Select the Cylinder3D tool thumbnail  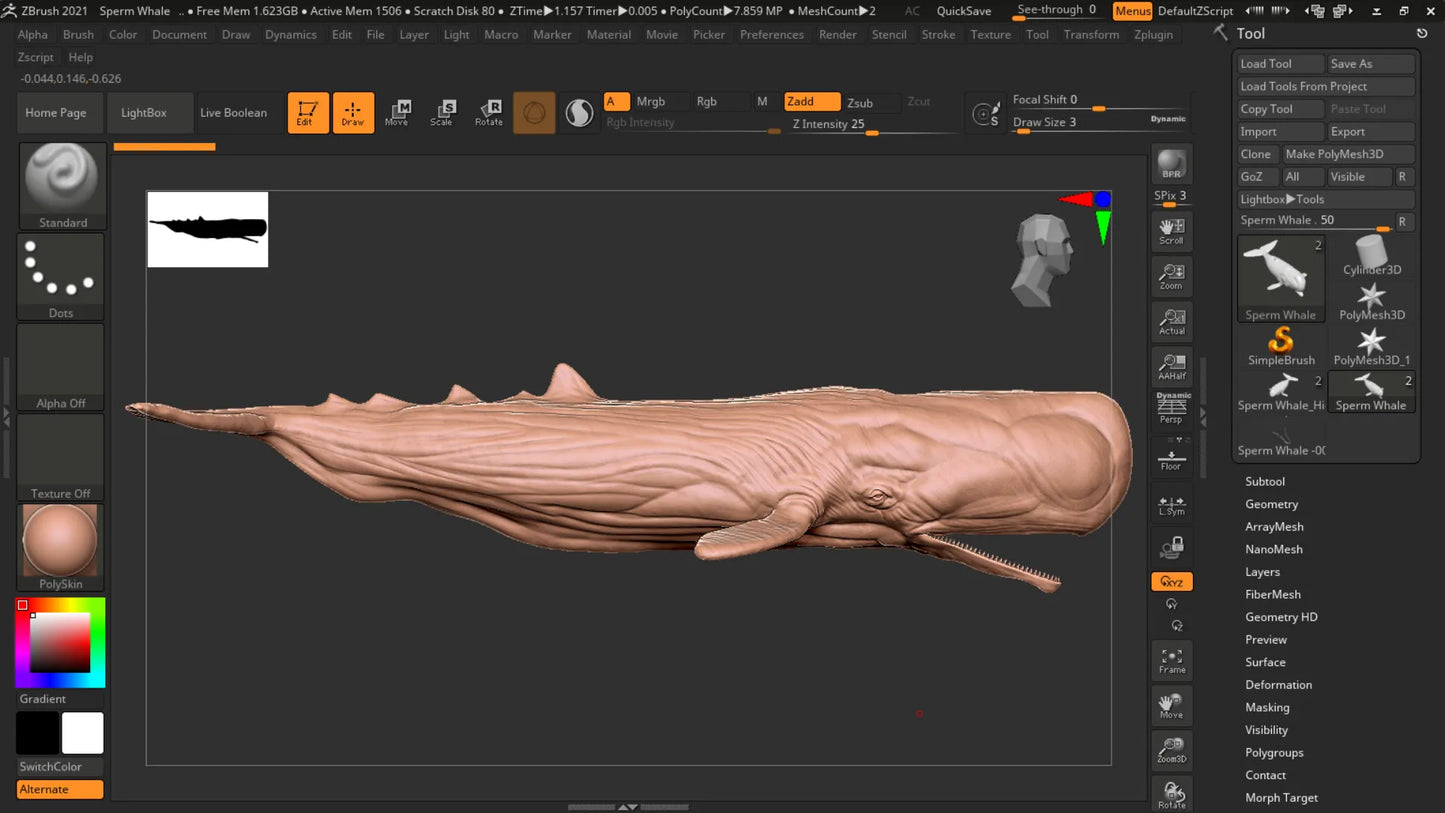coord(1372,256)
